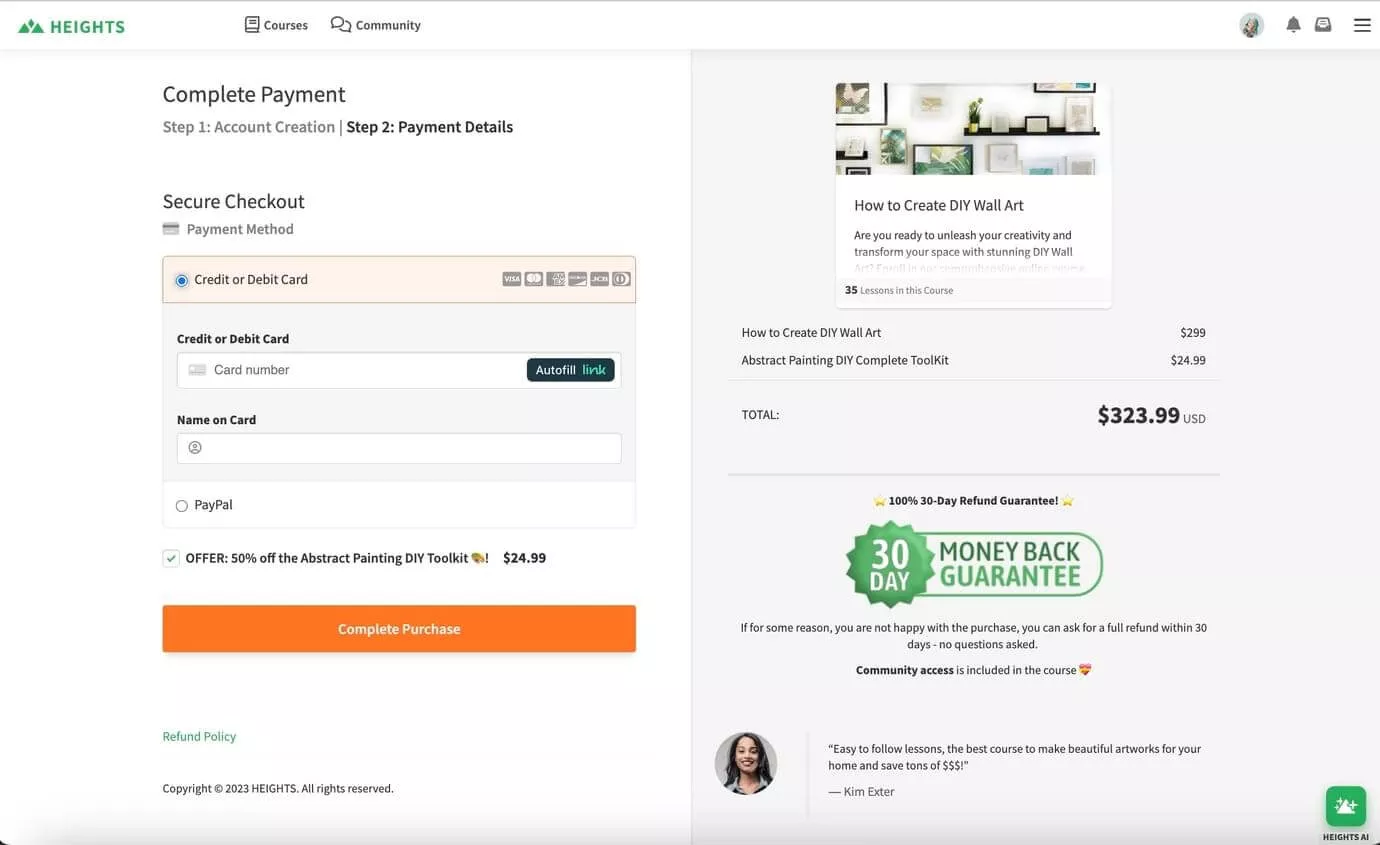The width and height of the screenshot is (1380, 845).
Task: Open the notifications bell
Action: coord(1293,25)
